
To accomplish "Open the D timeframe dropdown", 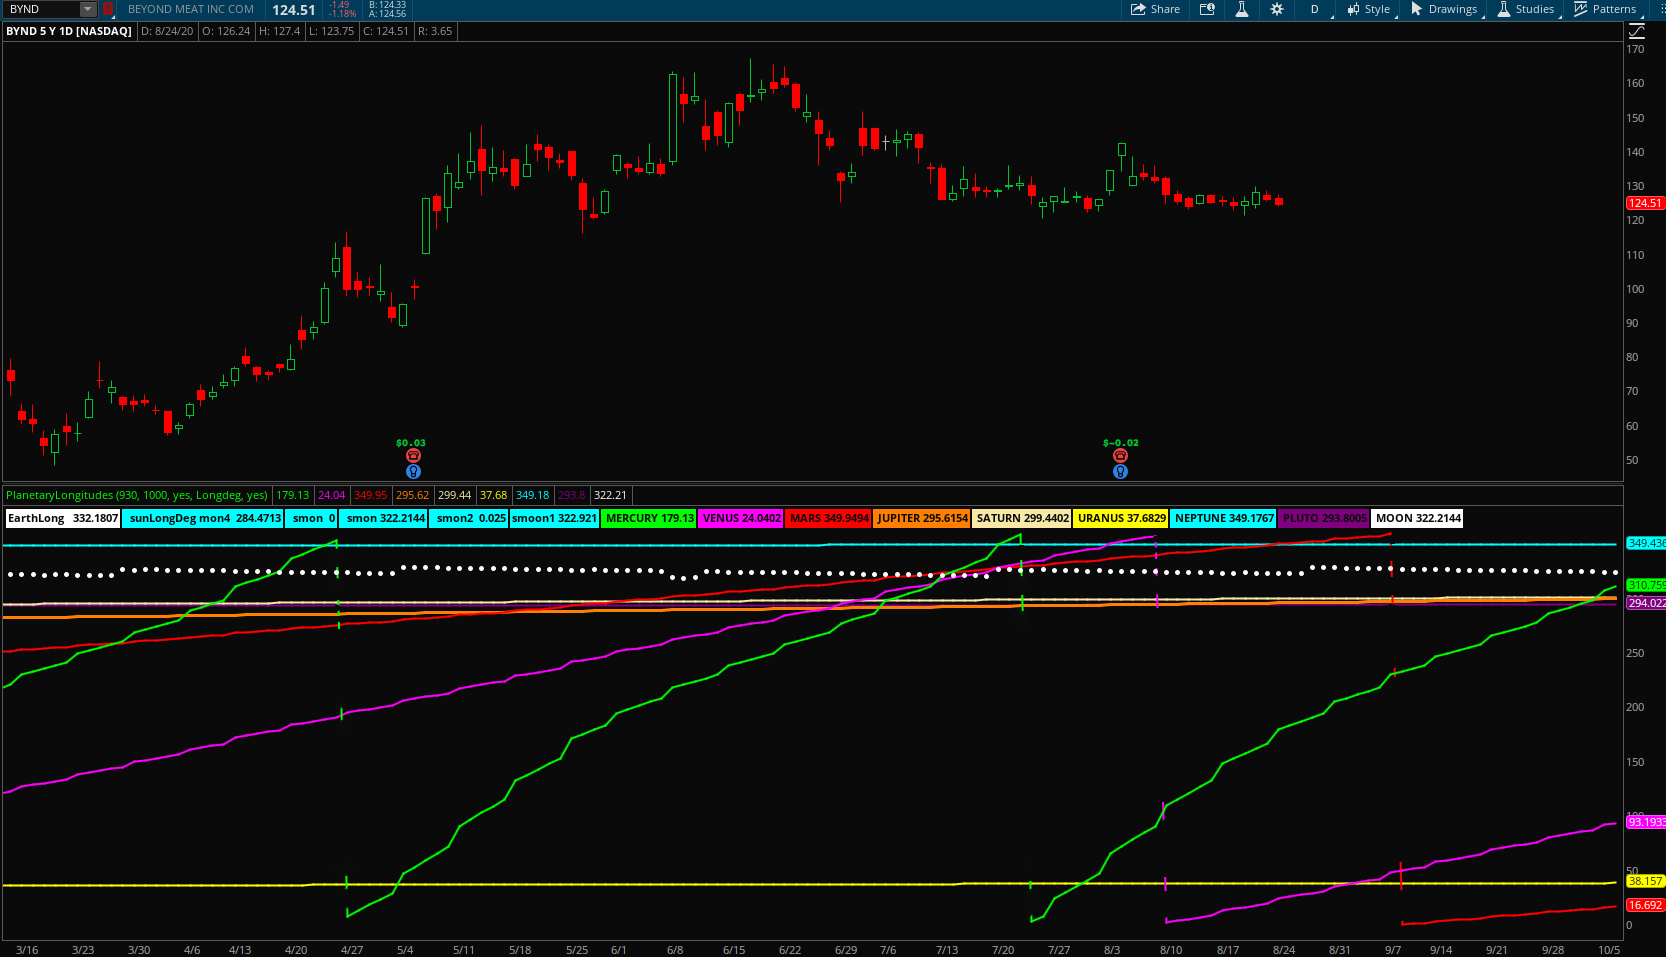I will point(1315,9).
